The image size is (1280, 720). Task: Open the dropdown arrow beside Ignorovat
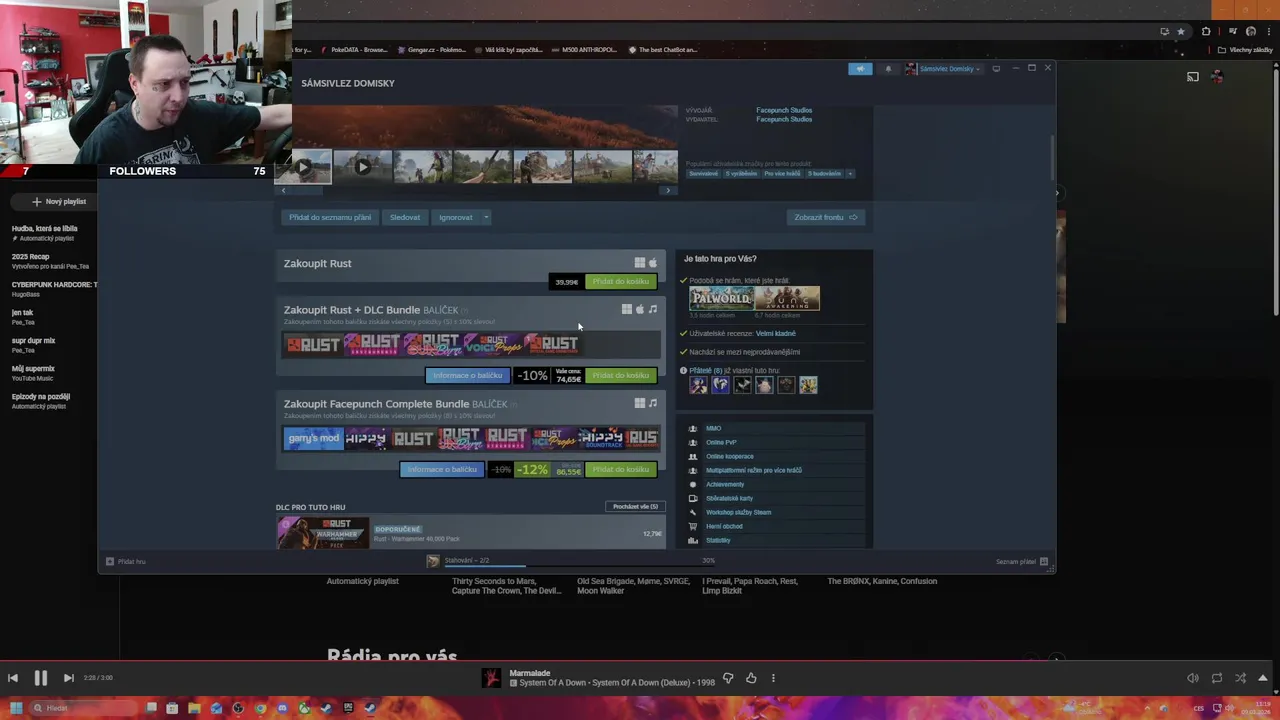coord(486,217)
